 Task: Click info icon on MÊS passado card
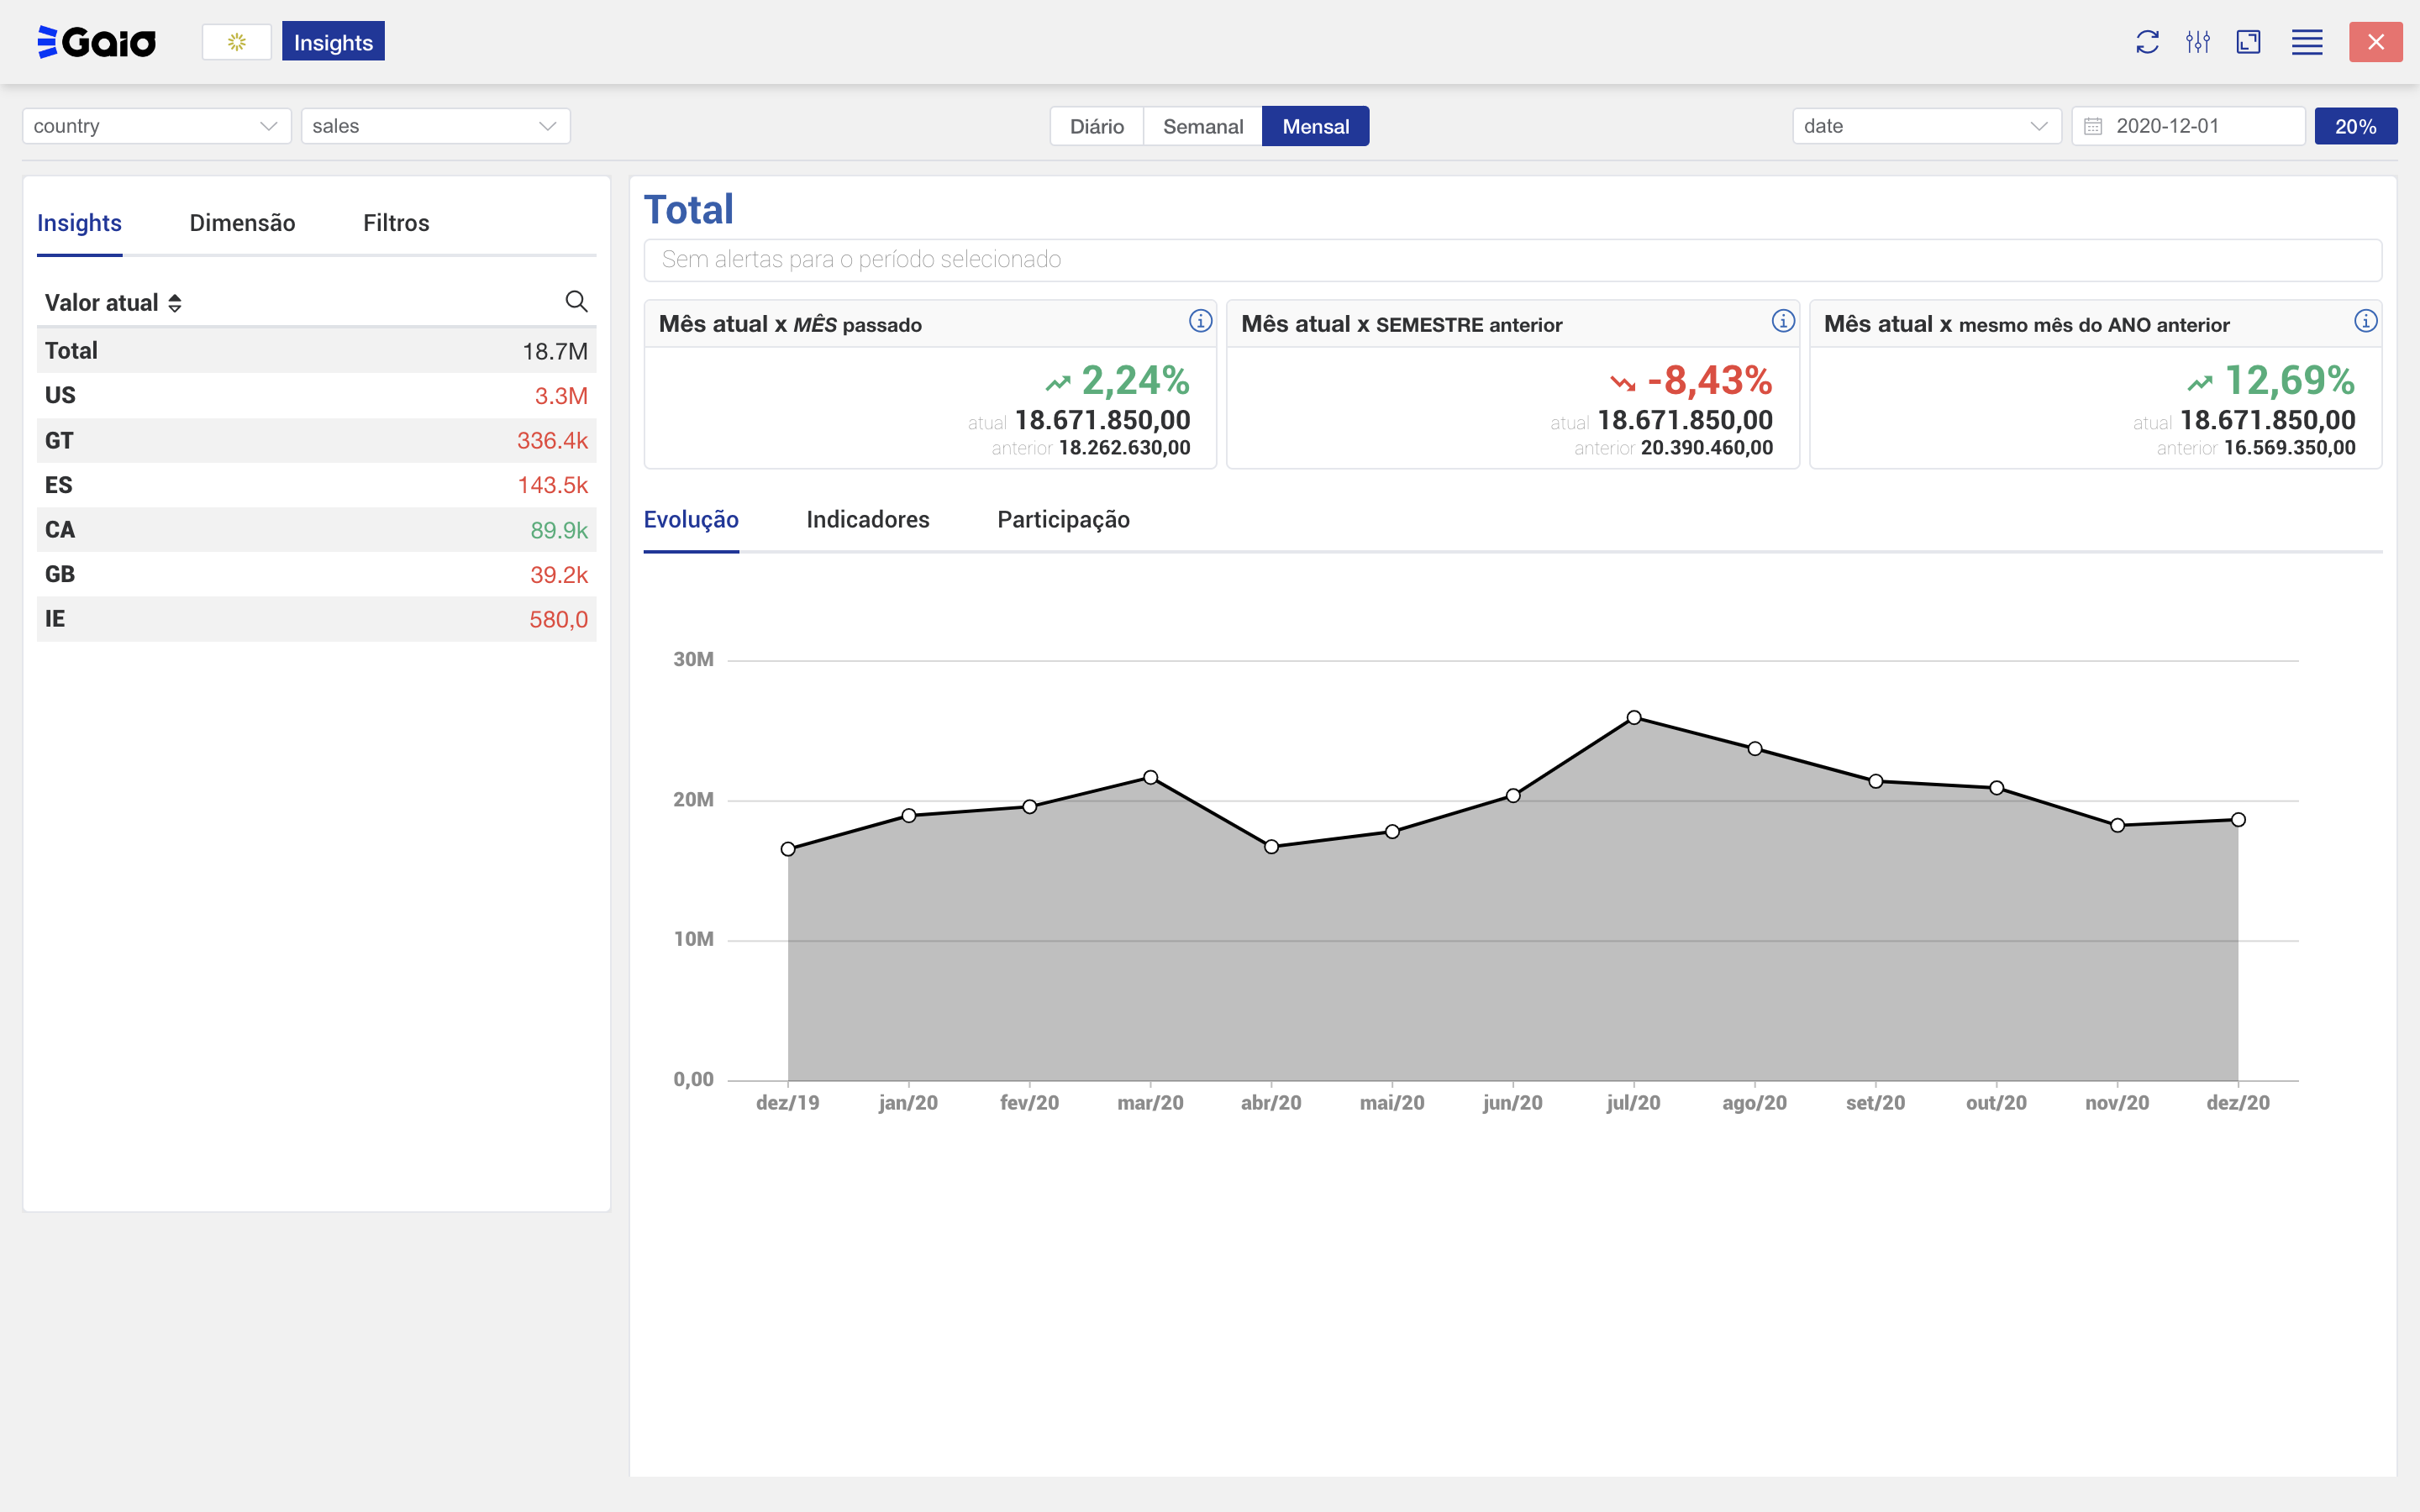coord(1200,321)
